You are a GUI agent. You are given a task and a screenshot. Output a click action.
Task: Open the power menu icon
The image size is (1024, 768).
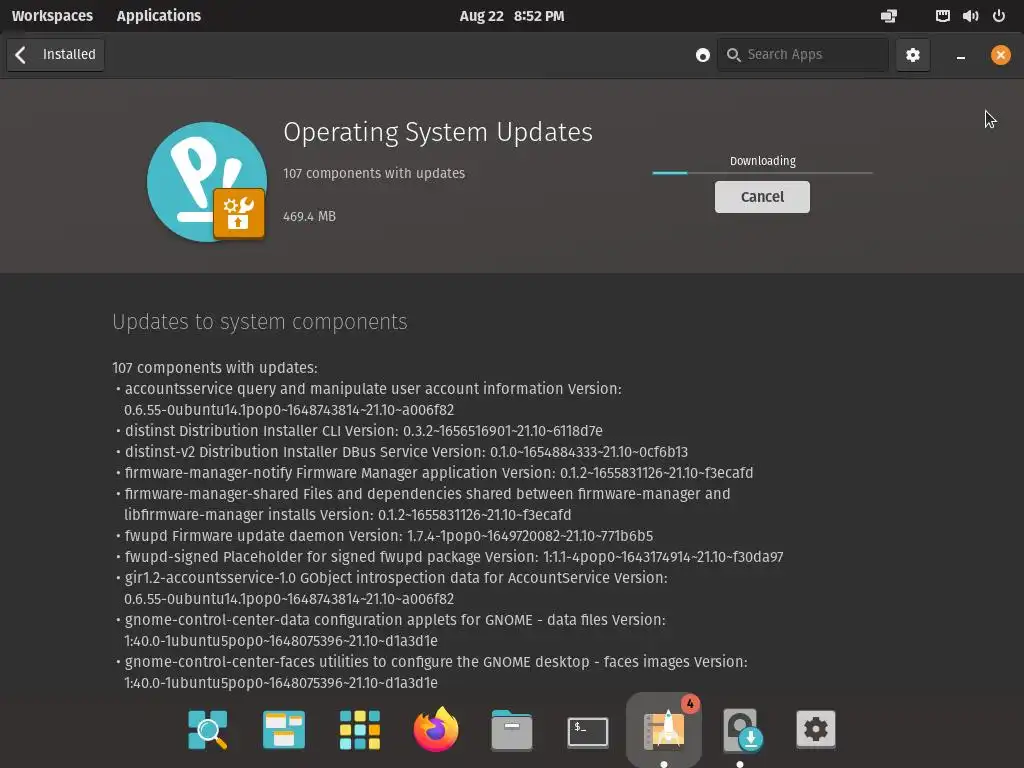[x=999, y=16]
